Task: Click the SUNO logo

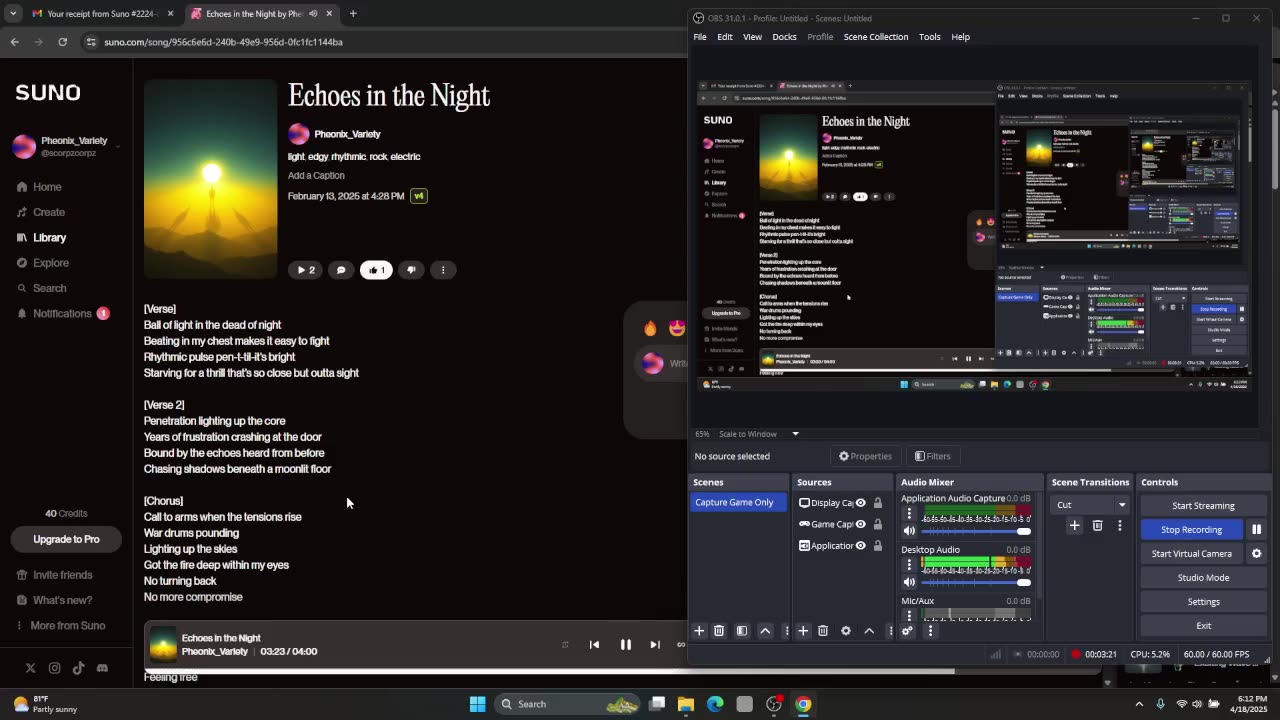Action: (x=48, y=93)
